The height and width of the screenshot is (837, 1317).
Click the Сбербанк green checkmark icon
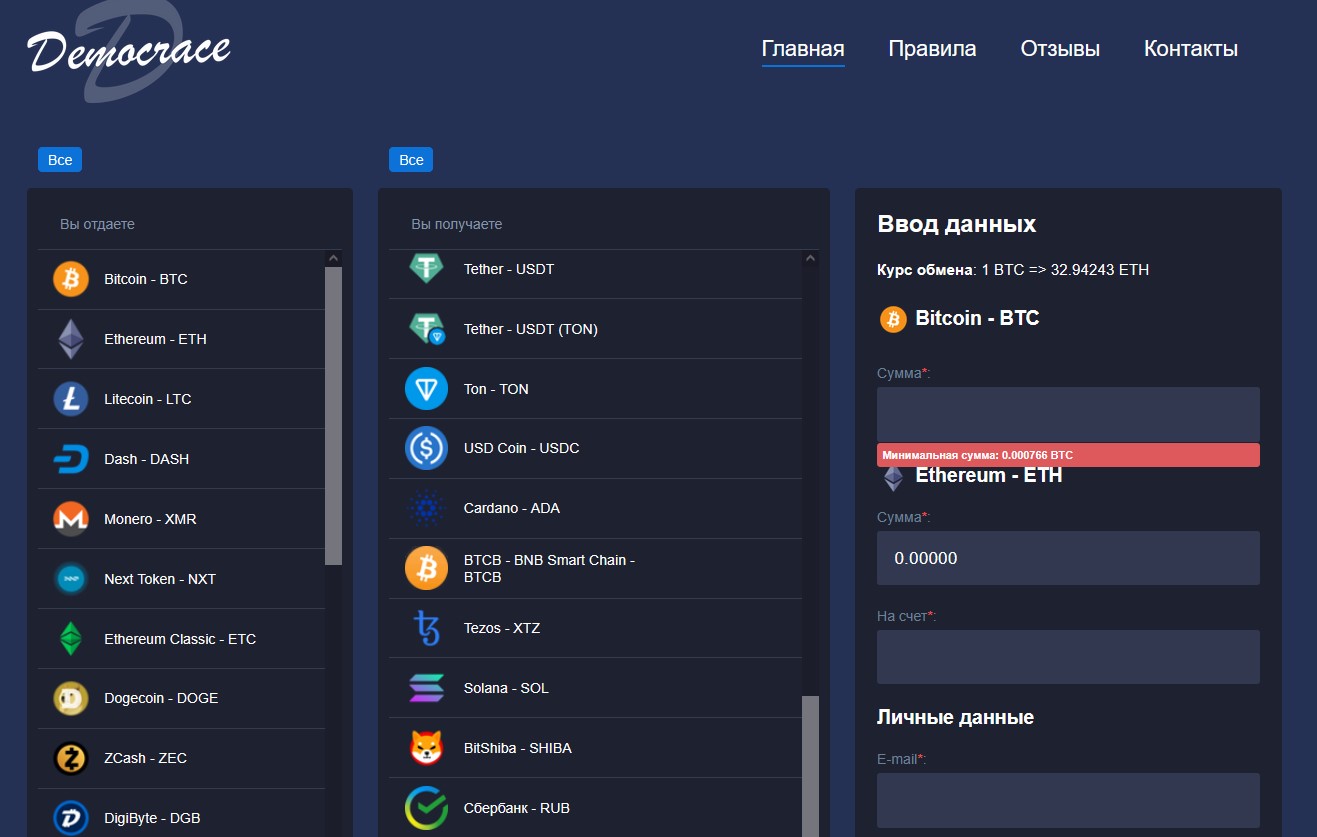(427, 808)
